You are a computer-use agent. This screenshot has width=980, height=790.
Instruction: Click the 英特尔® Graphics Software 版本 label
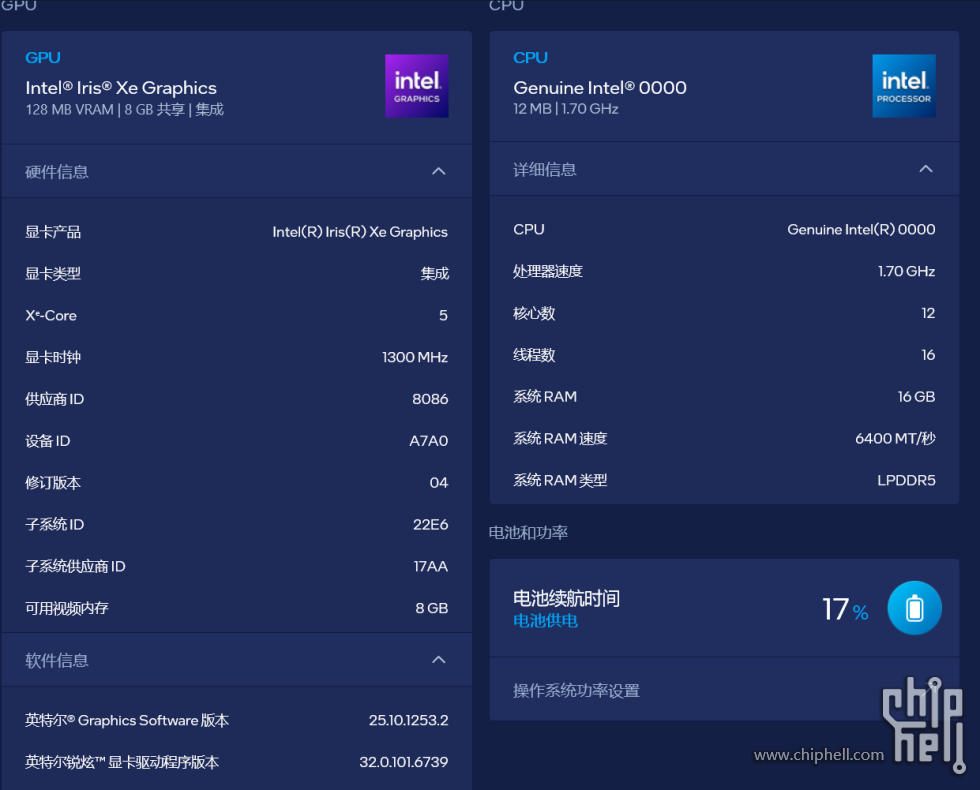(x=127, y=721)
